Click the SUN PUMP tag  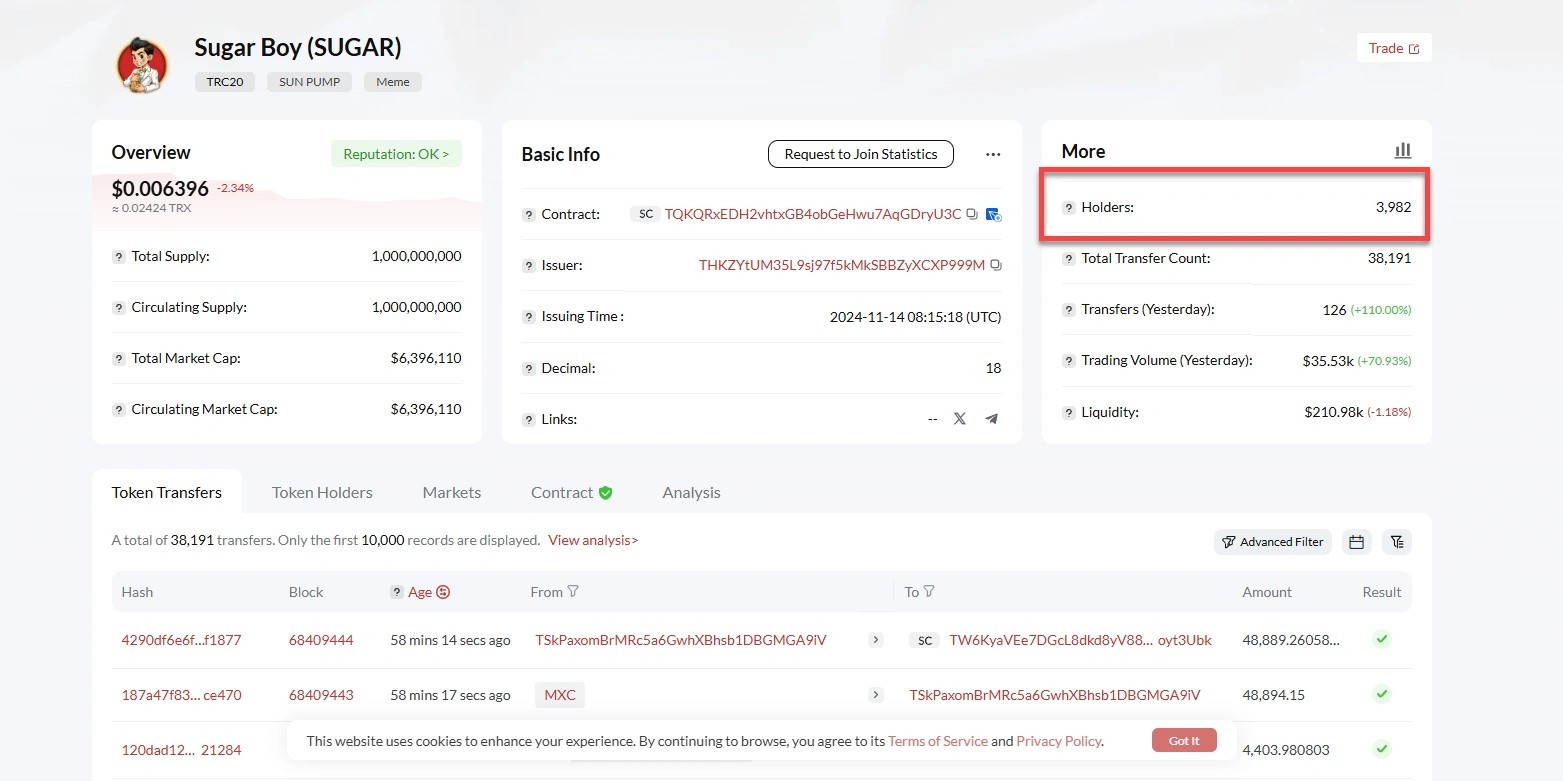pos(309,82)
